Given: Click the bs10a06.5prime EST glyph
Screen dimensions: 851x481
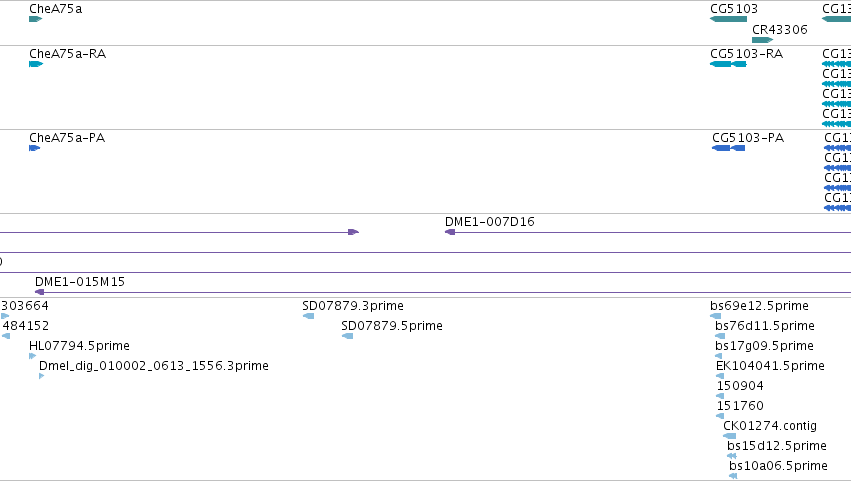Looking at the screenshot, I should coord(733,476).
